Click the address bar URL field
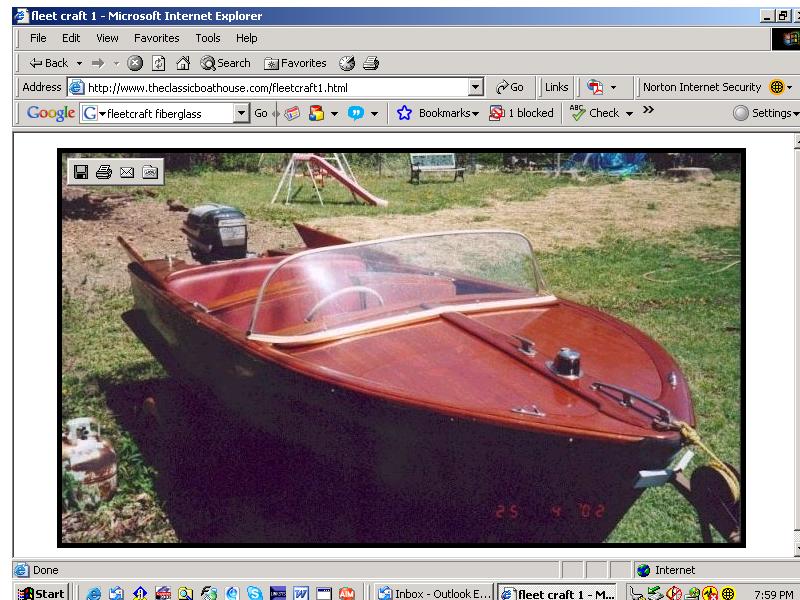Image resolution: width=800 pixels, height=600 pixels. point(276,88)
